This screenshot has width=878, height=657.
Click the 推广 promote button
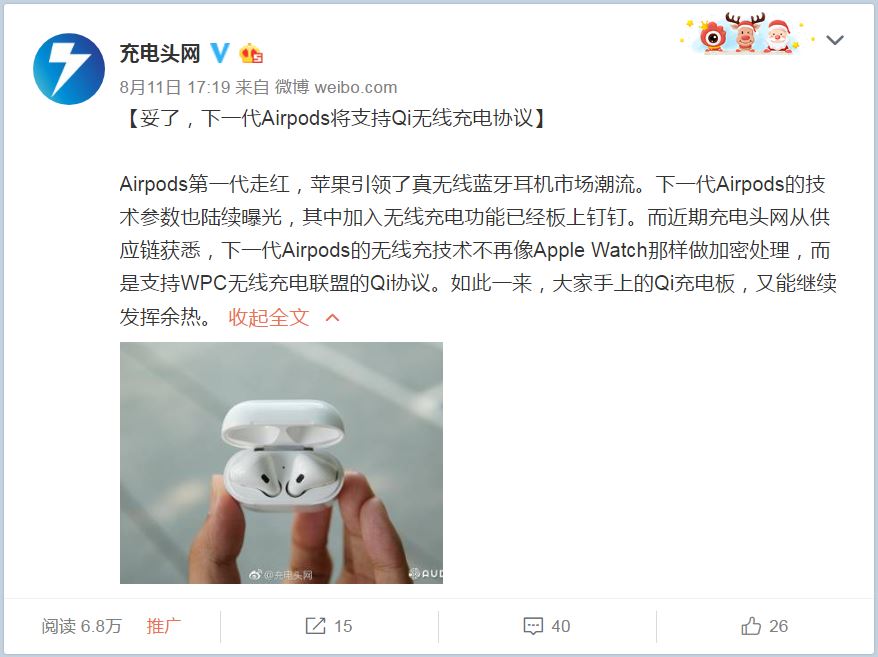click(x=164, y=626)
